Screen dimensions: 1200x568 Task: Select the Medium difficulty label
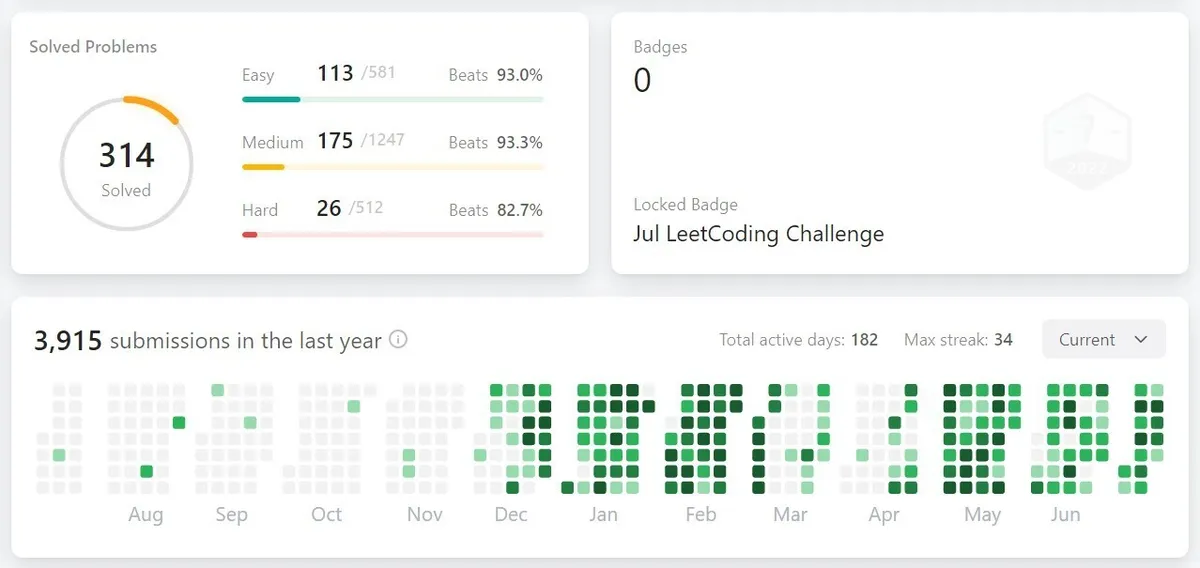[x=272, y=142]
